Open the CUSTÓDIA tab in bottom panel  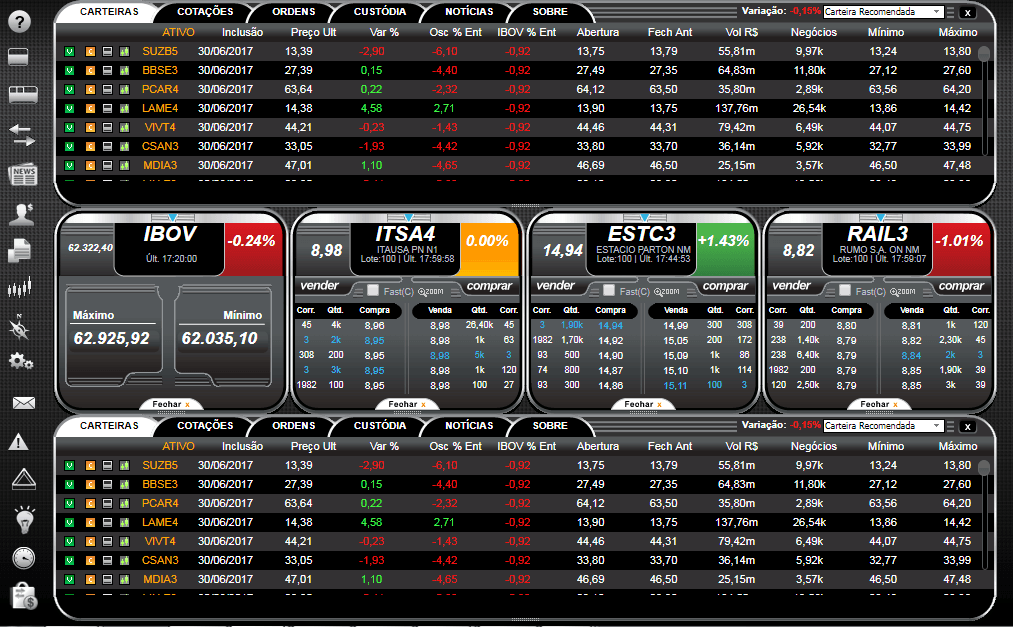pos(380,426)
